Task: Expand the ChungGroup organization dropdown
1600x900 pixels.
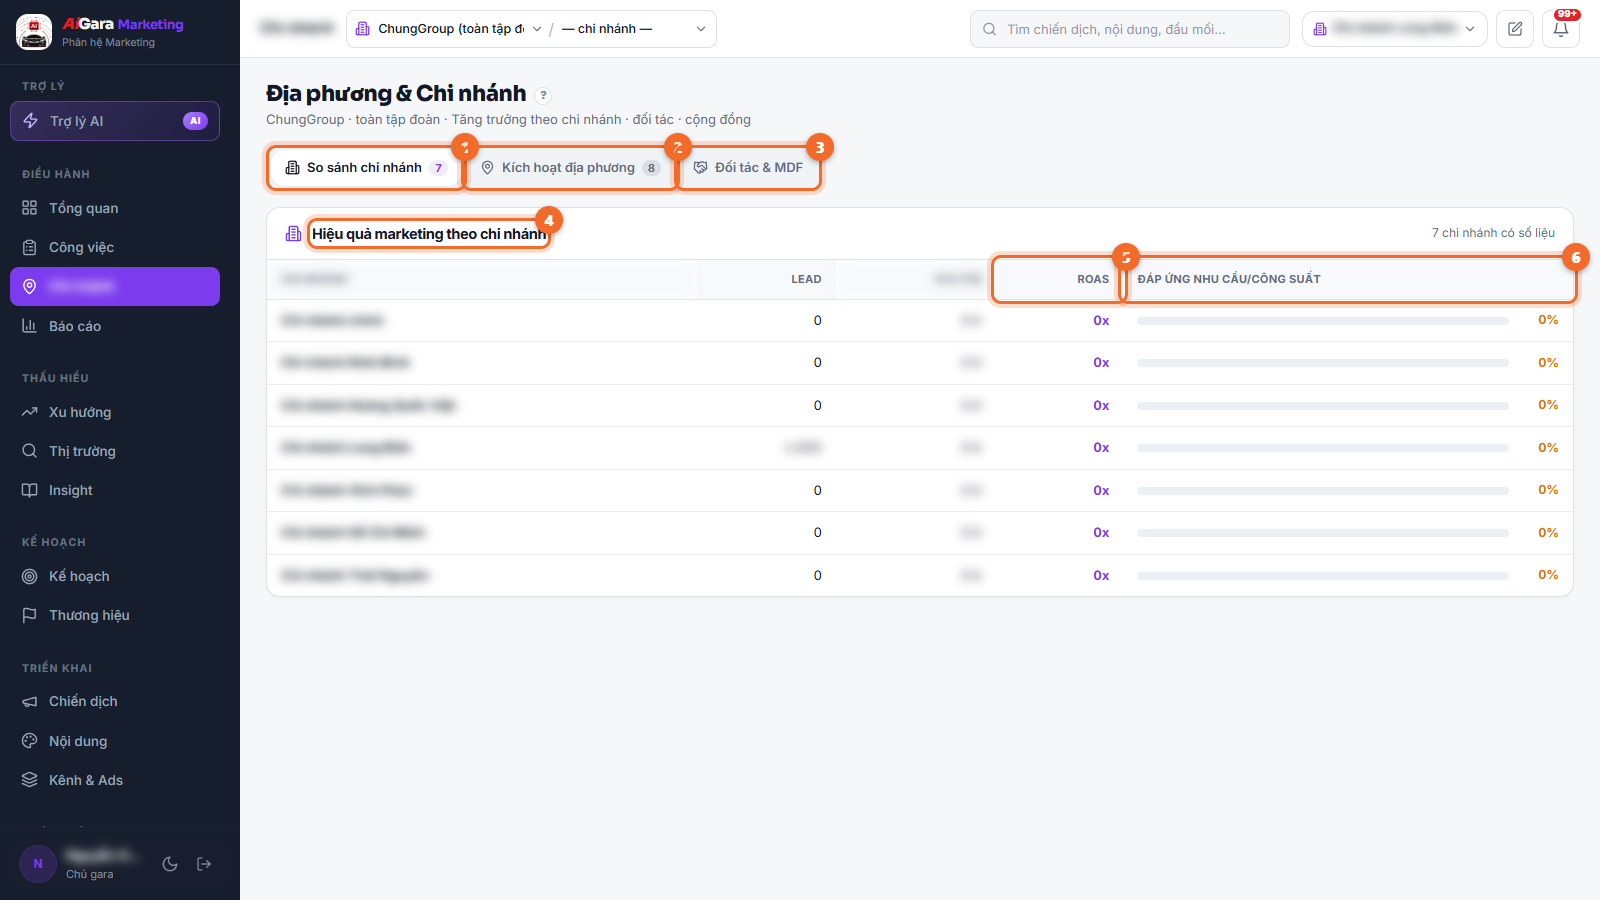Action: (x=449, y=29)
